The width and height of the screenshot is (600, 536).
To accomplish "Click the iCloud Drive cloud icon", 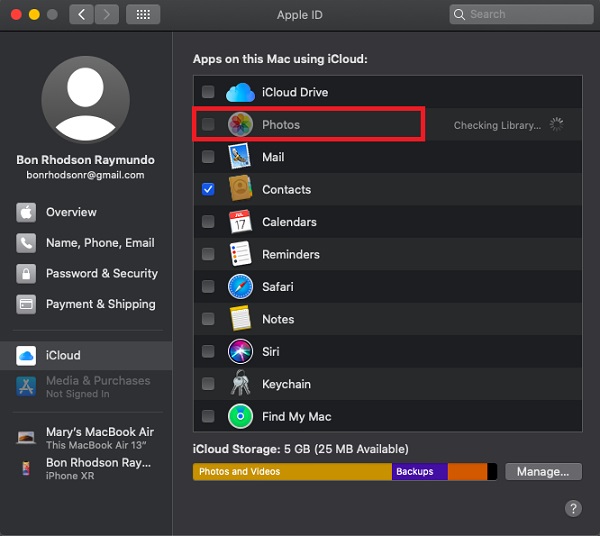I will click(240, 92).
